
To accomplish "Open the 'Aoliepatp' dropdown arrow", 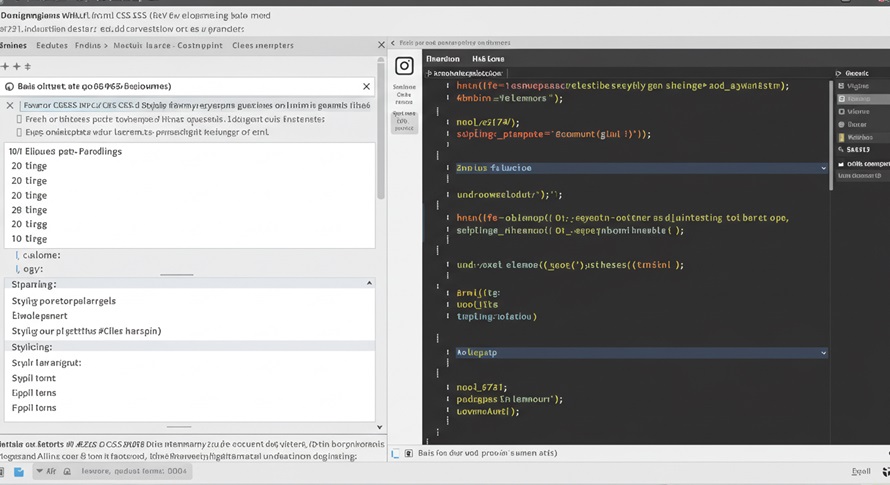I will click(823, 353).
